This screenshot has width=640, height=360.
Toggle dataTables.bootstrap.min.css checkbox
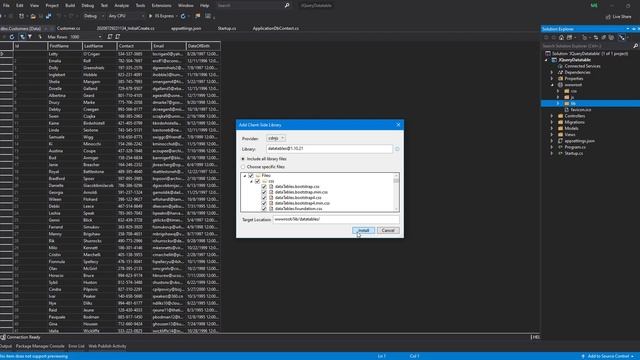click(264, 192)
